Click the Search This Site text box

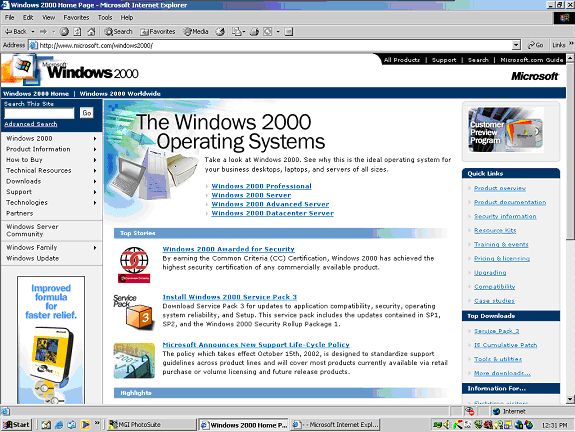pyautogui.click(x=39, y=113)
